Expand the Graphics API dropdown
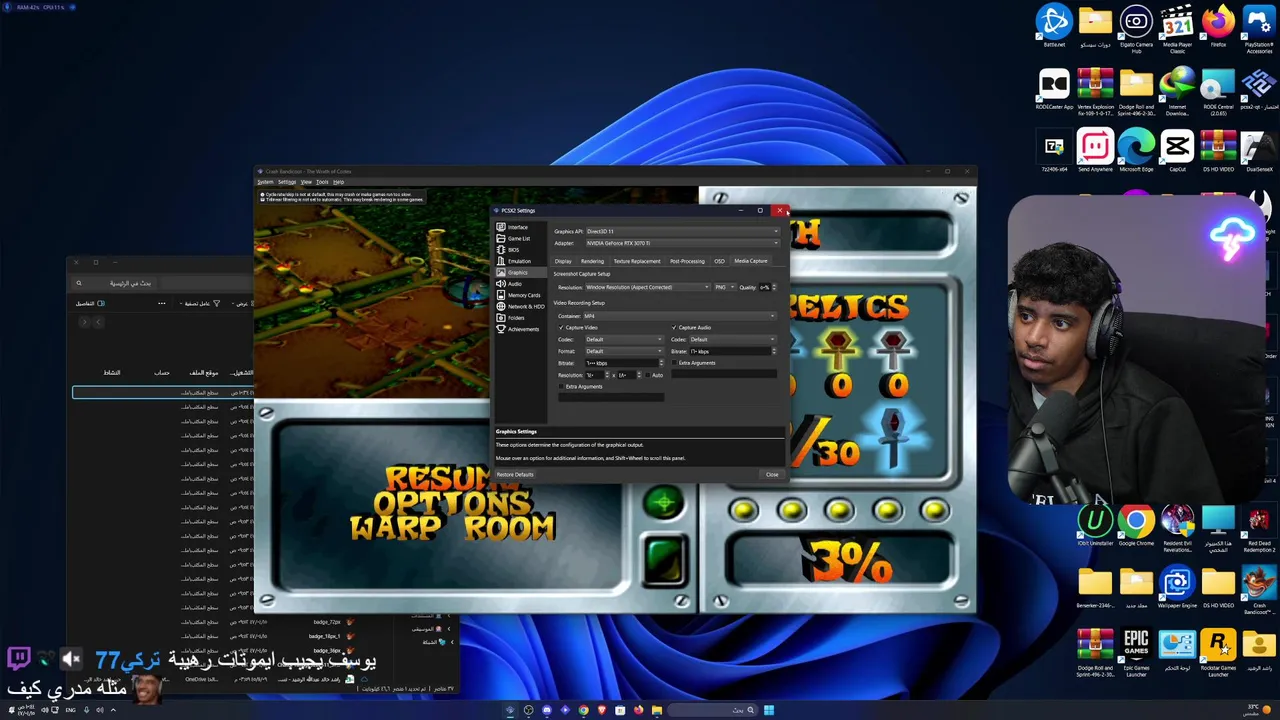Viewport: 1280px width, 720px height. click(683, 231)
